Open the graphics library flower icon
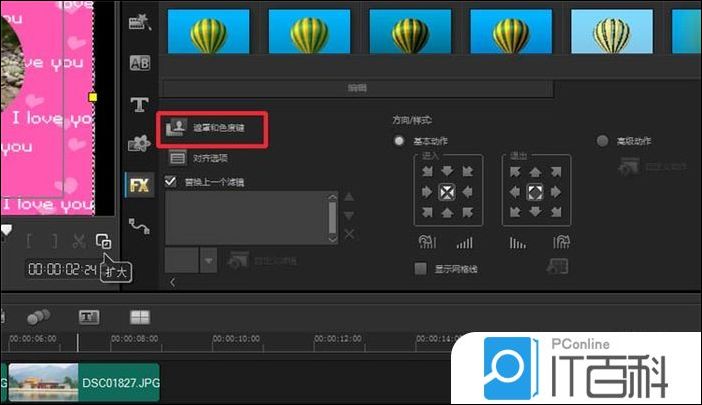This screenshot has width=702, height=405. pyautogui.click(x=139, y=144)
